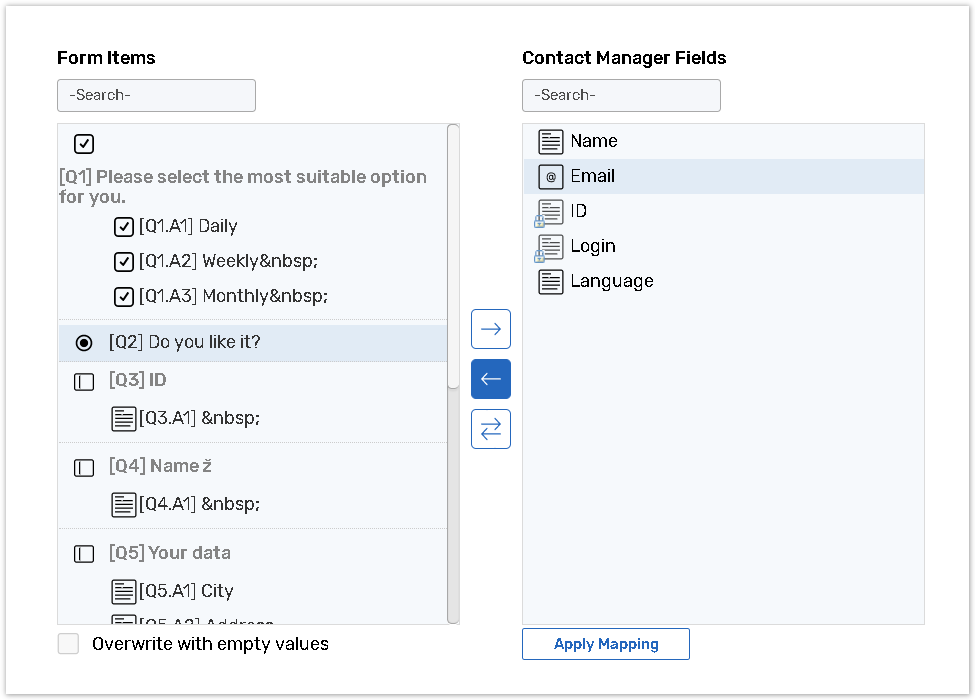Image resolution: width=975 pixels, height=700 pixels.
Task: Click the locked ID field icon
Action: pos(550,212)
